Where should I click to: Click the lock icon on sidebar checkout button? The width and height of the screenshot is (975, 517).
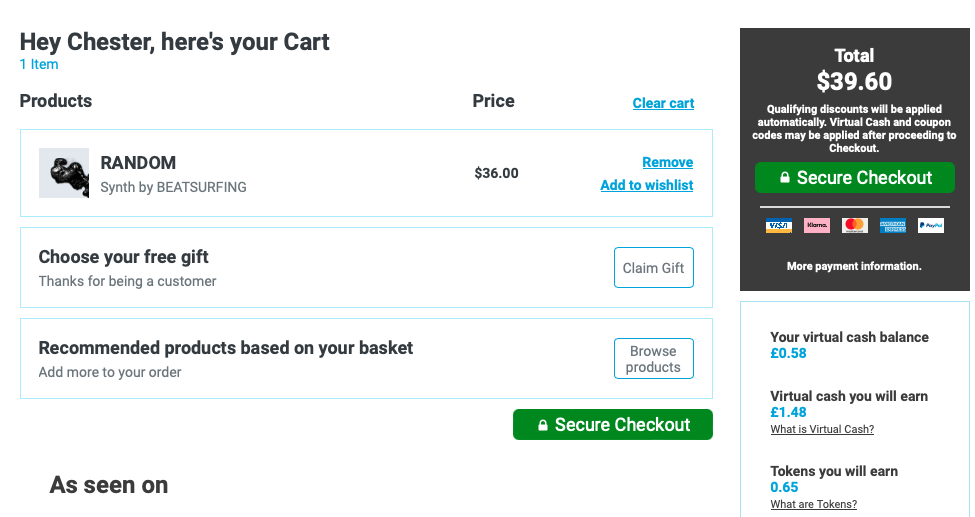(x=785, y=177)
